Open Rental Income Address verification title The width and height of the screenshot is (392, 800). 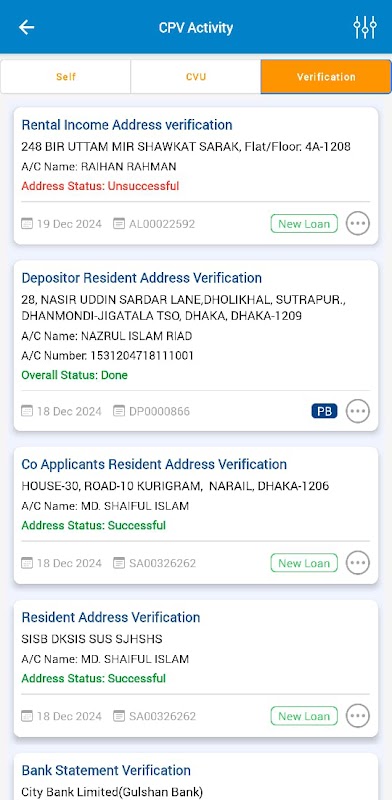127,125
